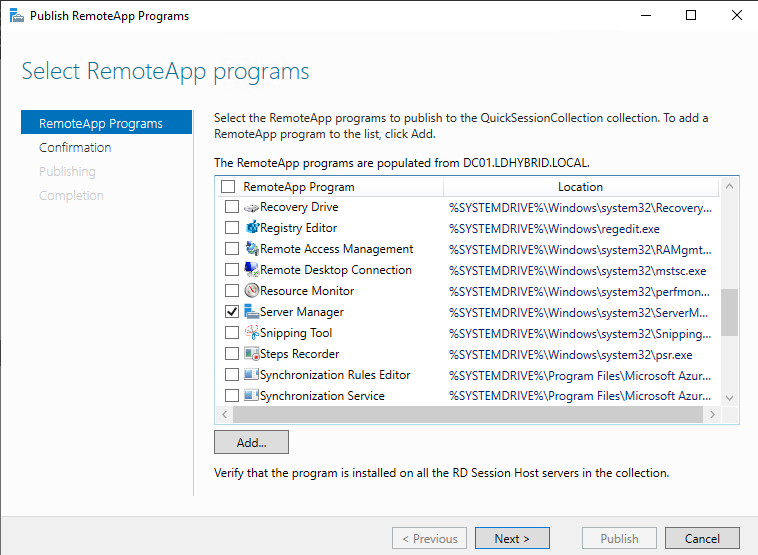Click the Cancel button
758x555 pixels.
coord(702,539)
